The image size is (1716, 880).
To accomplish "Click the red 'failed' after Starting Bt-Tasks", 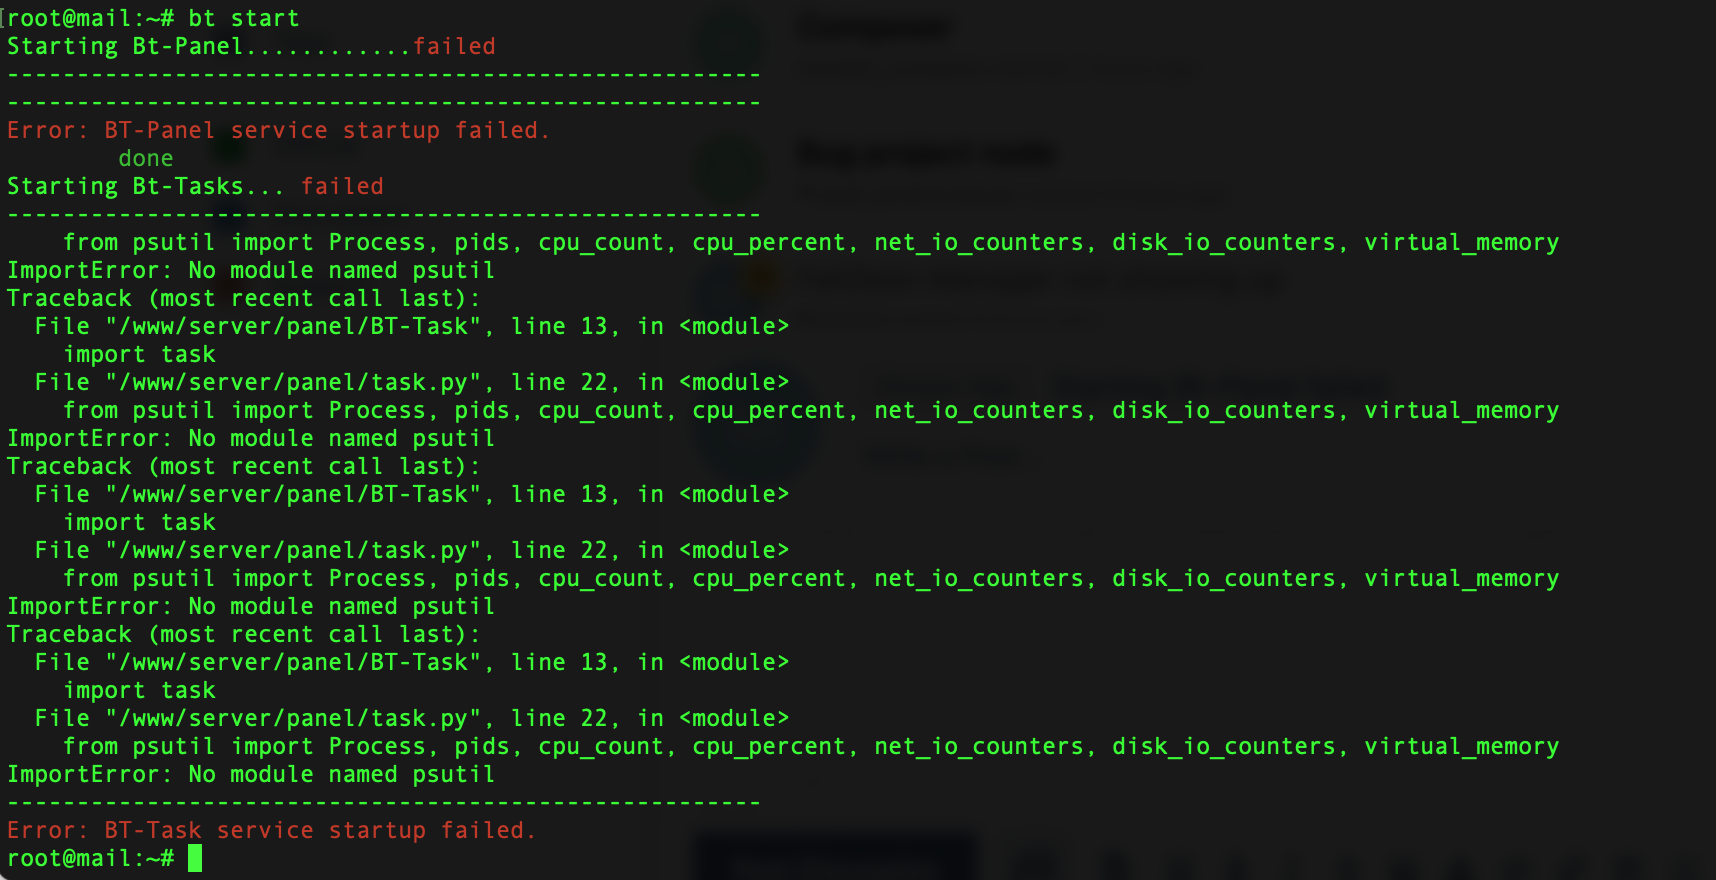I will coord(342,186).
